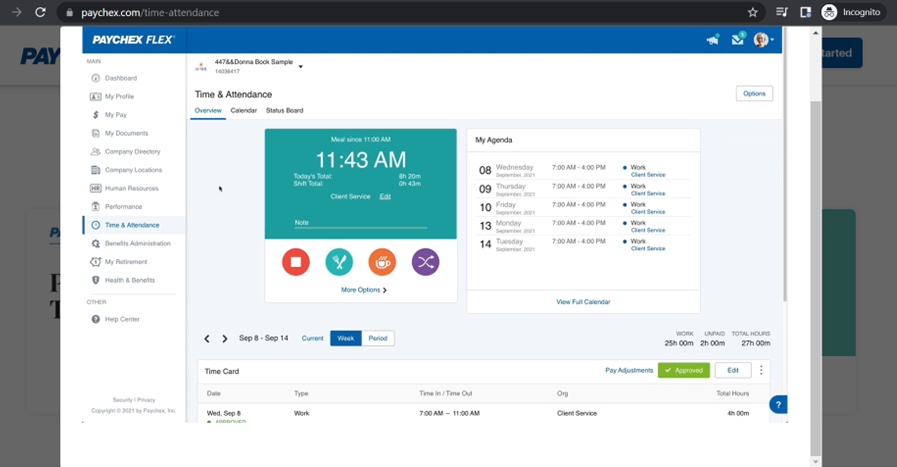Open the Status Board tab
This screenshot has height=467, width=897.
pyautogui.click(x=284, y=110)
